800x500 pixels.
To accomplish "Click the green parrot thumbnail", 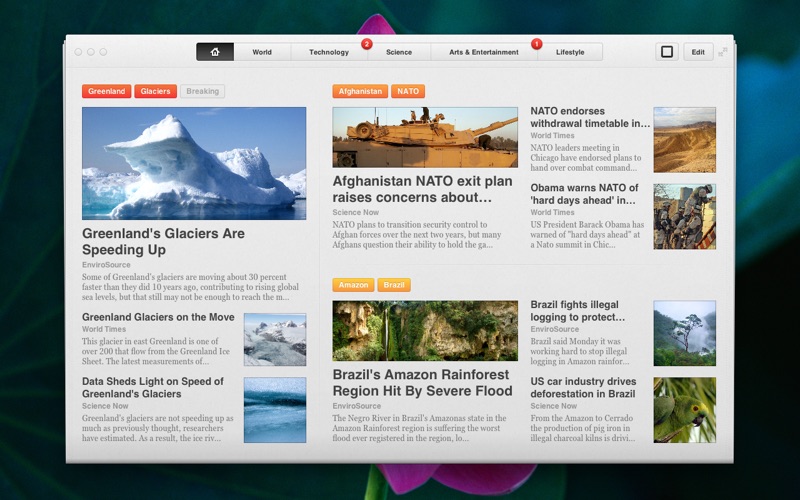I will (684, 410).
